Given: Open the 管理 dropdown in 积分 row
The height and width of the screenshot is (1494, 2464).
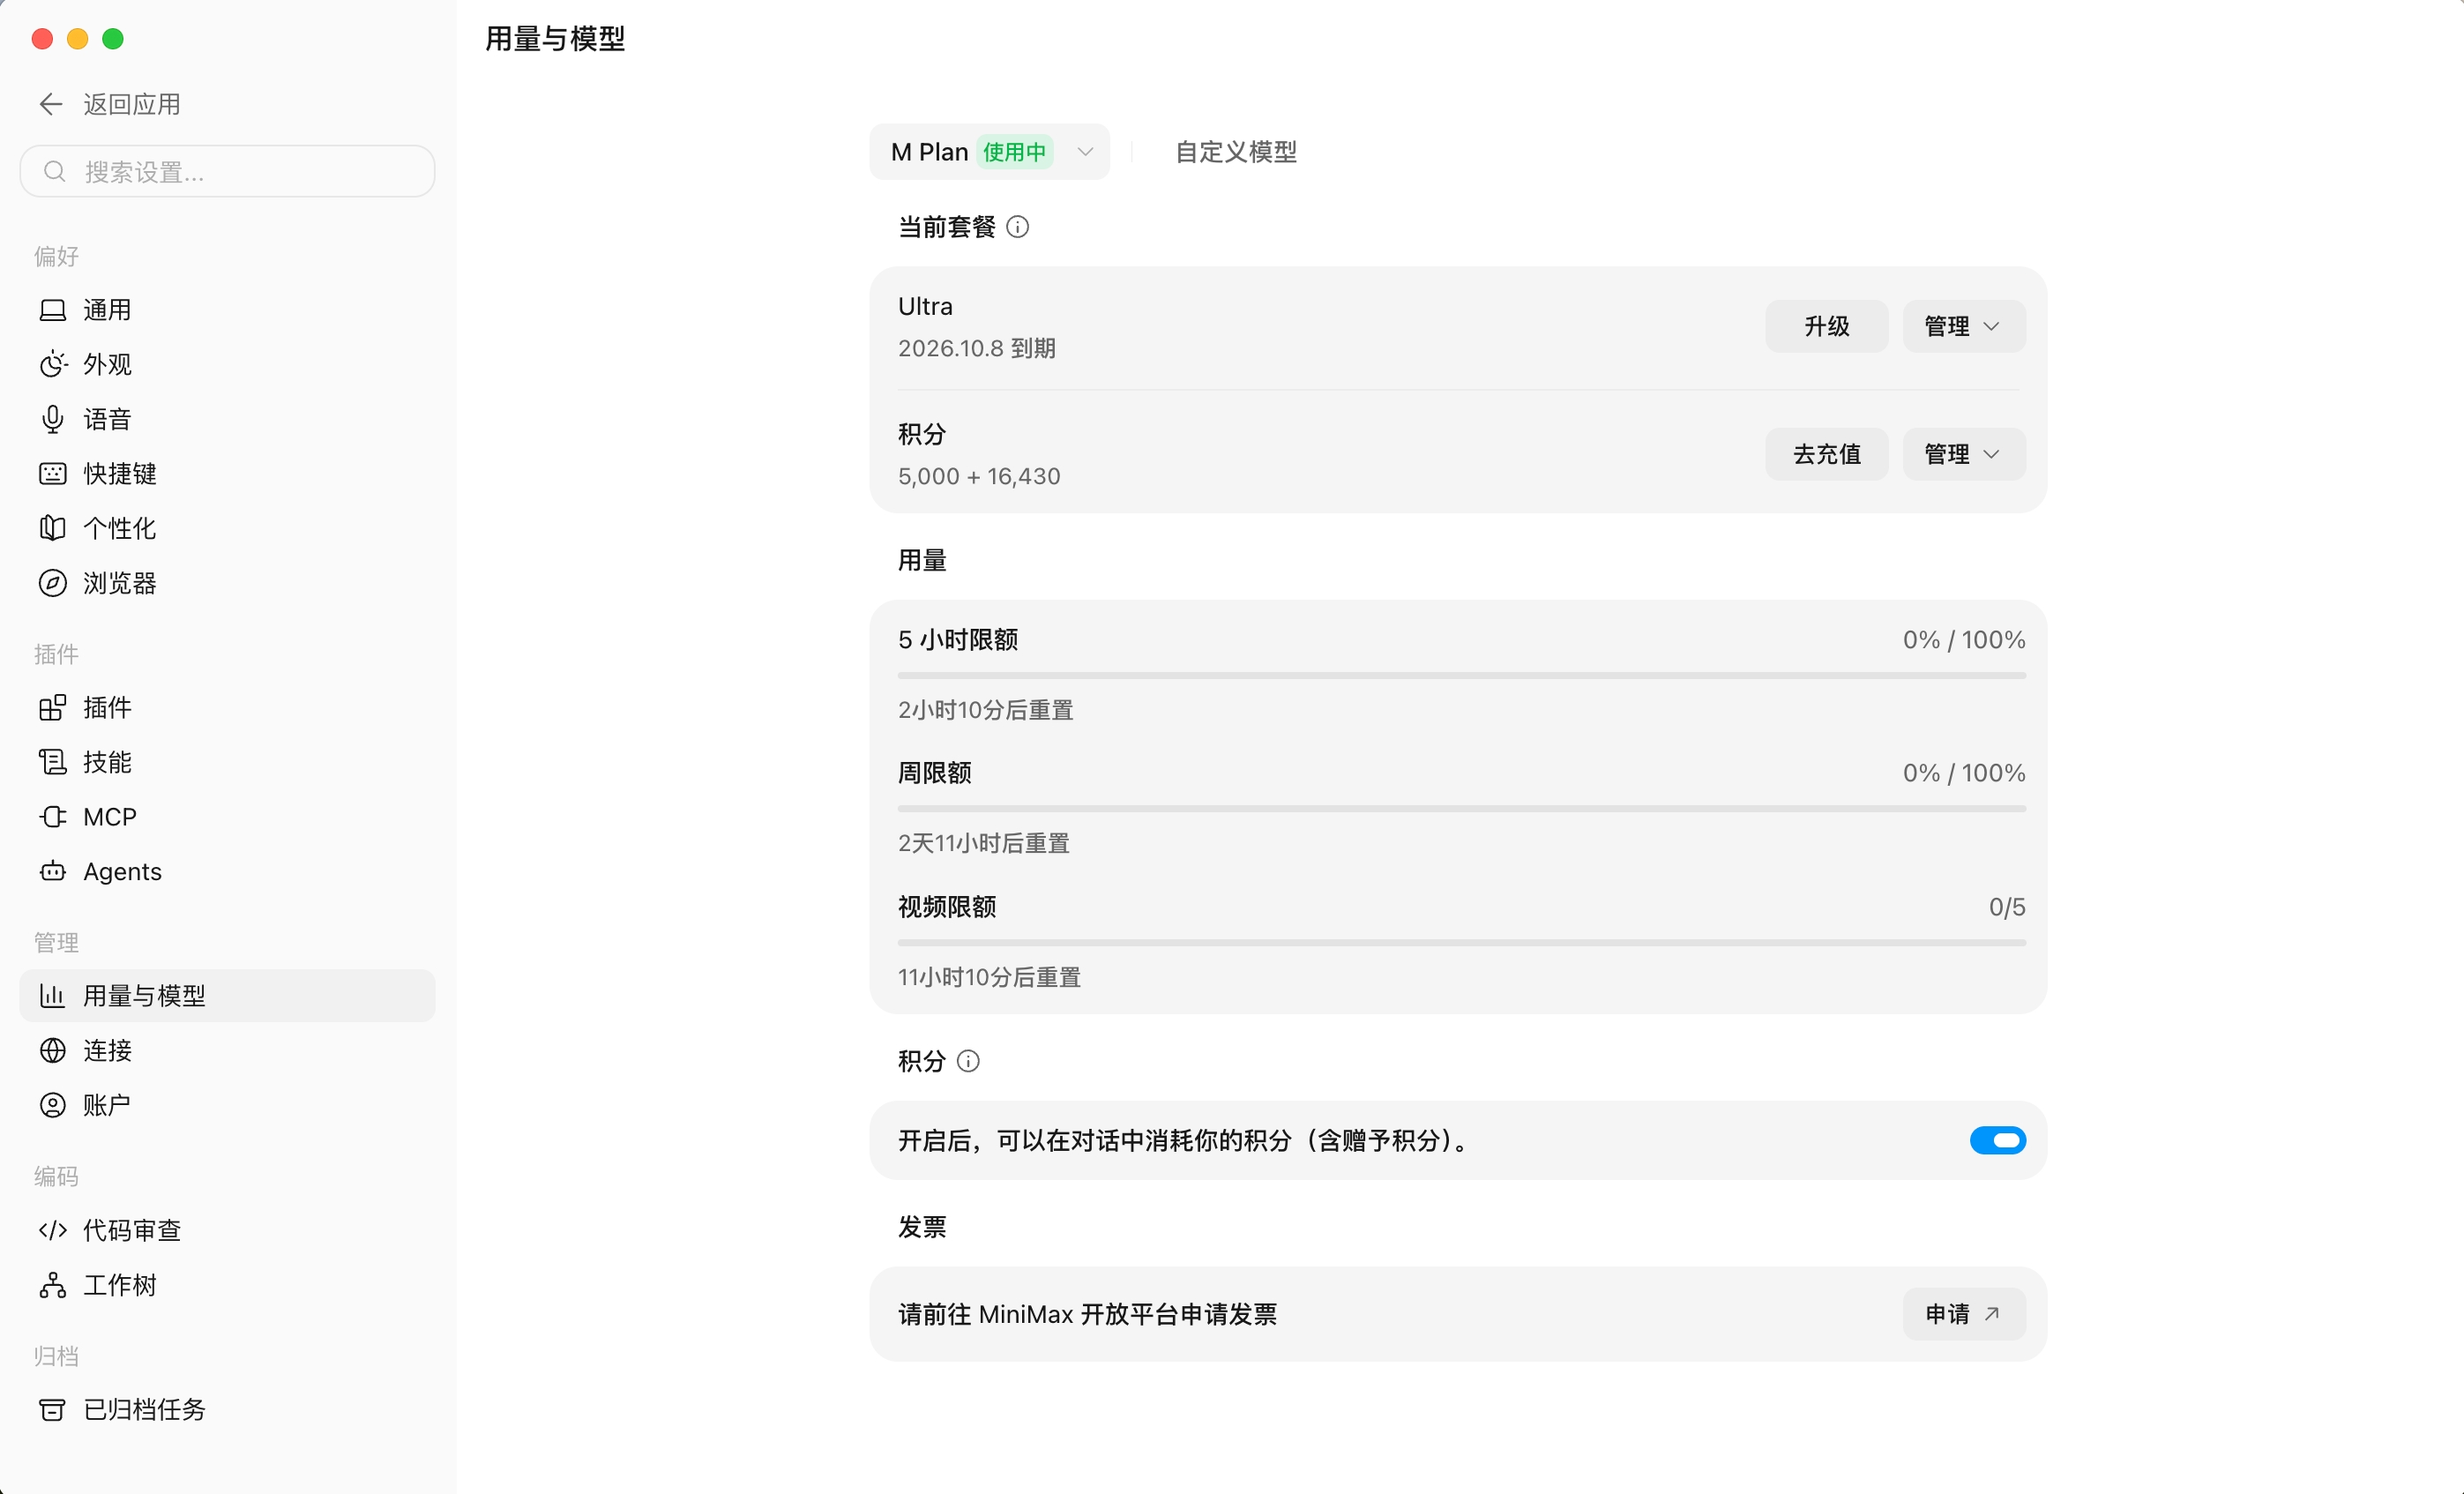Looking at the screenshot, I should pos(1964,454).
